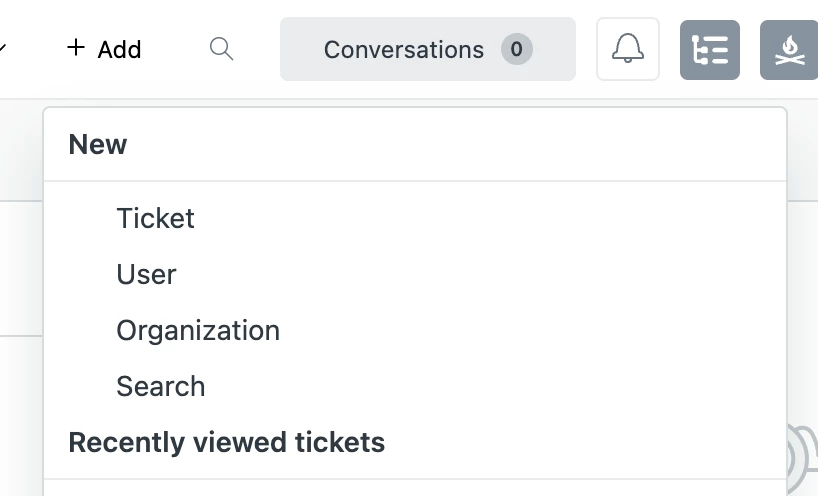The width and height of the screenshot is (818, 496).
Task: Create a new Organization from the menu
Action: pos(198,330)
